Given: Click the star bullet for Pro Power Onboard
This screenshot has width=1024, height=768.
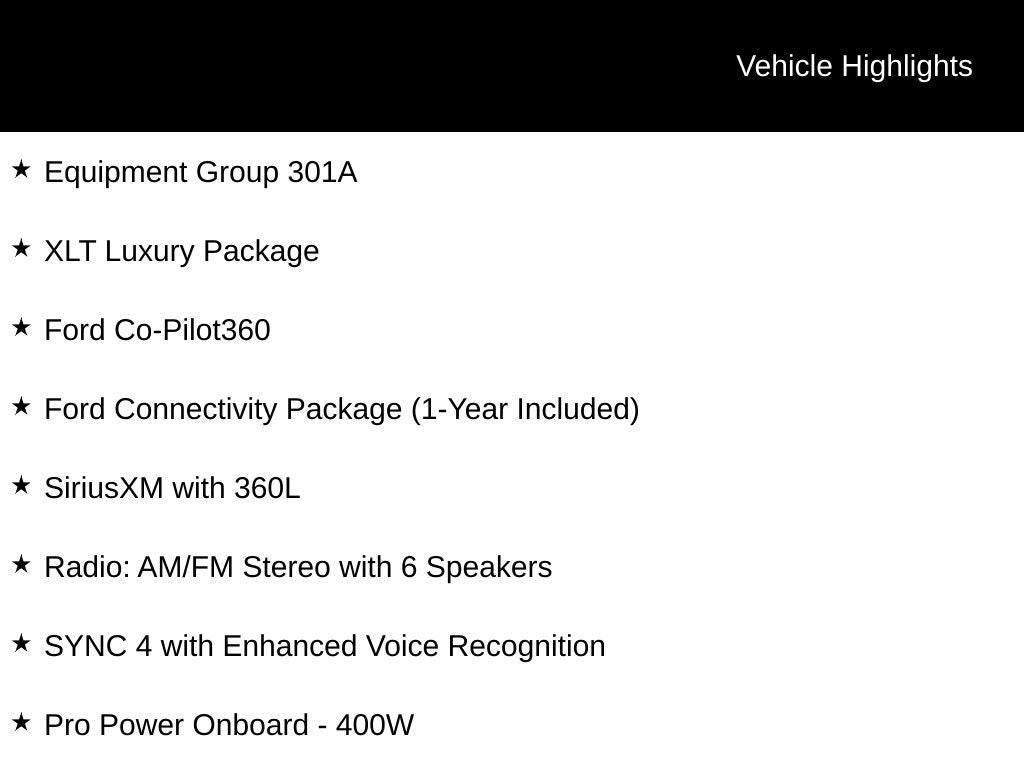Looking at the screenshot, I should (21, 723).
